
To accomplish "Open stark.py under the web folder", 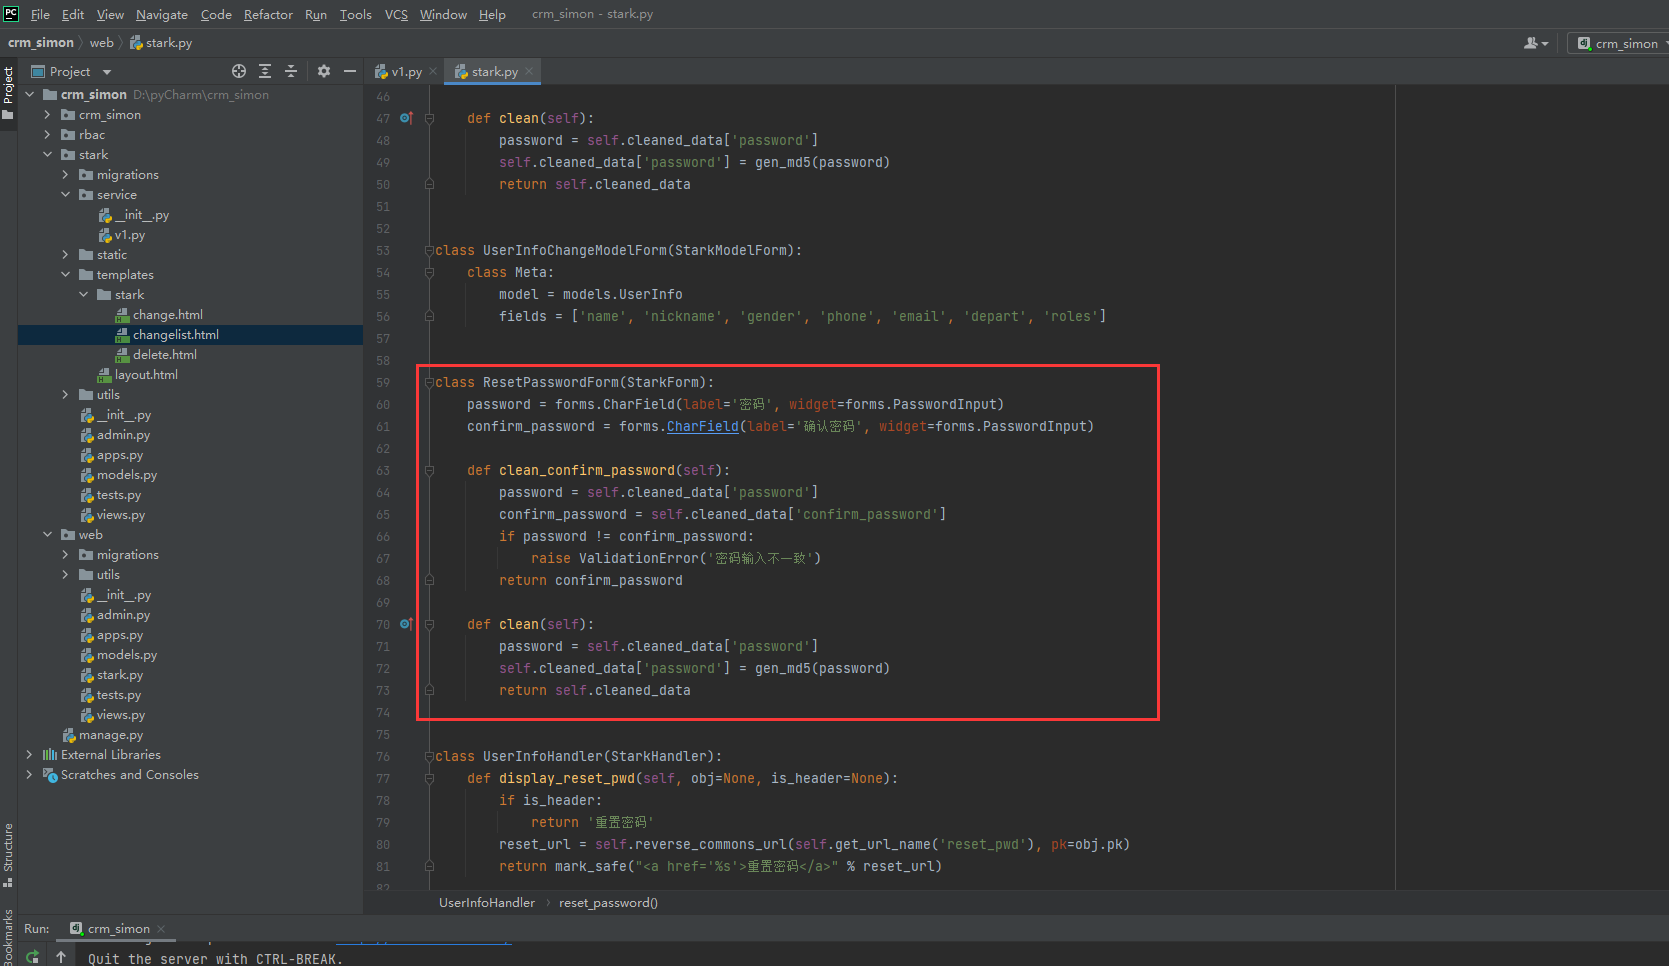I will pyautogui.click(x=119, y=675).
